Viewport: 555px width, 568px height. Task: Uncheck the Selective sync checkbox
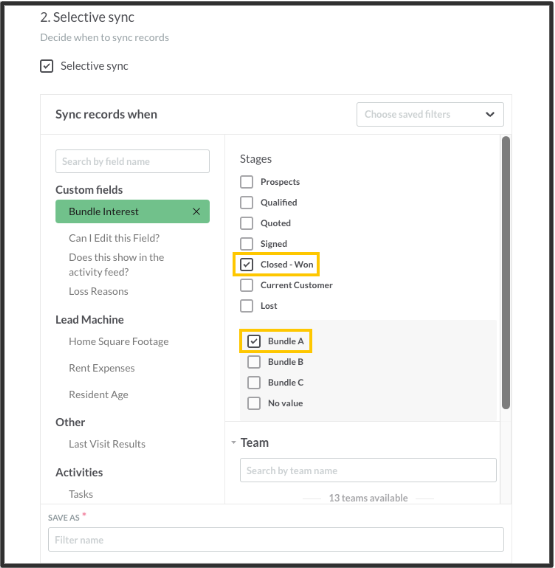tap(47, 66)
